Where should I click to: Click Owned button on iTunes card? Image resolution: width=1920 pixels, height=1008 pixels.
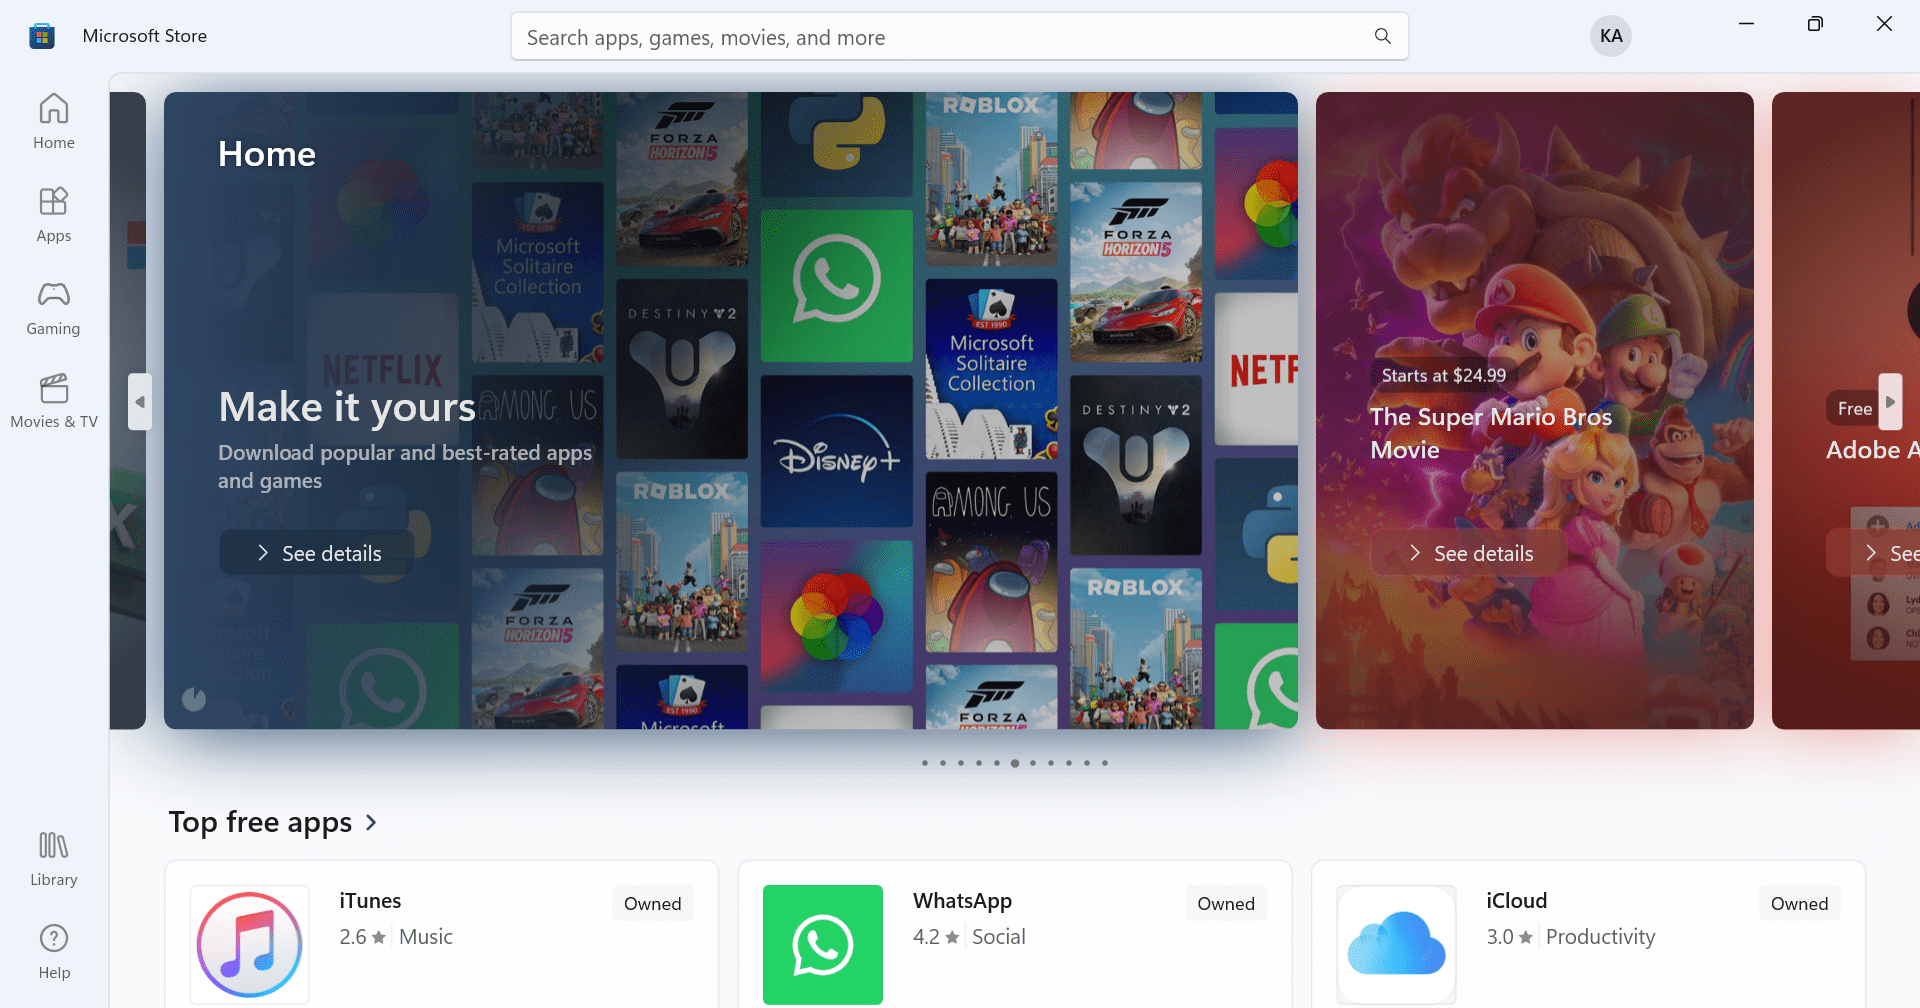[652, 903]
